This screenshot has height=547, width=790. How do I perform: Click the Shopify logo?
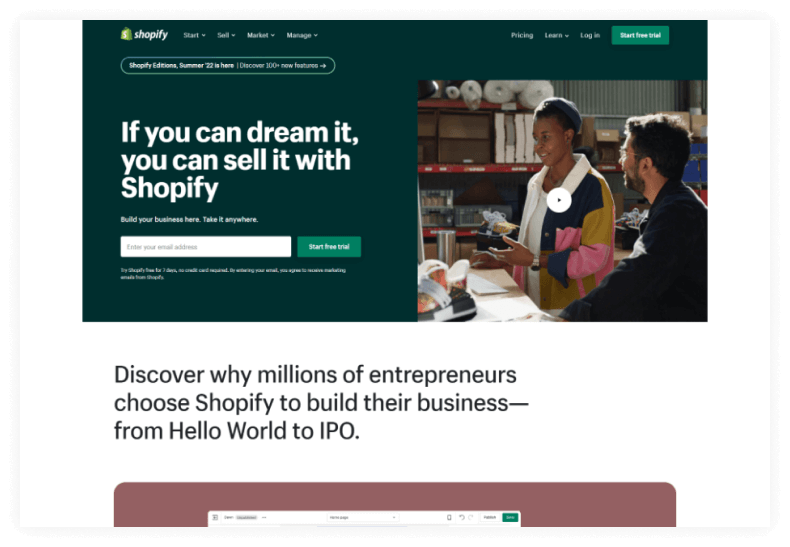(144, 34)
